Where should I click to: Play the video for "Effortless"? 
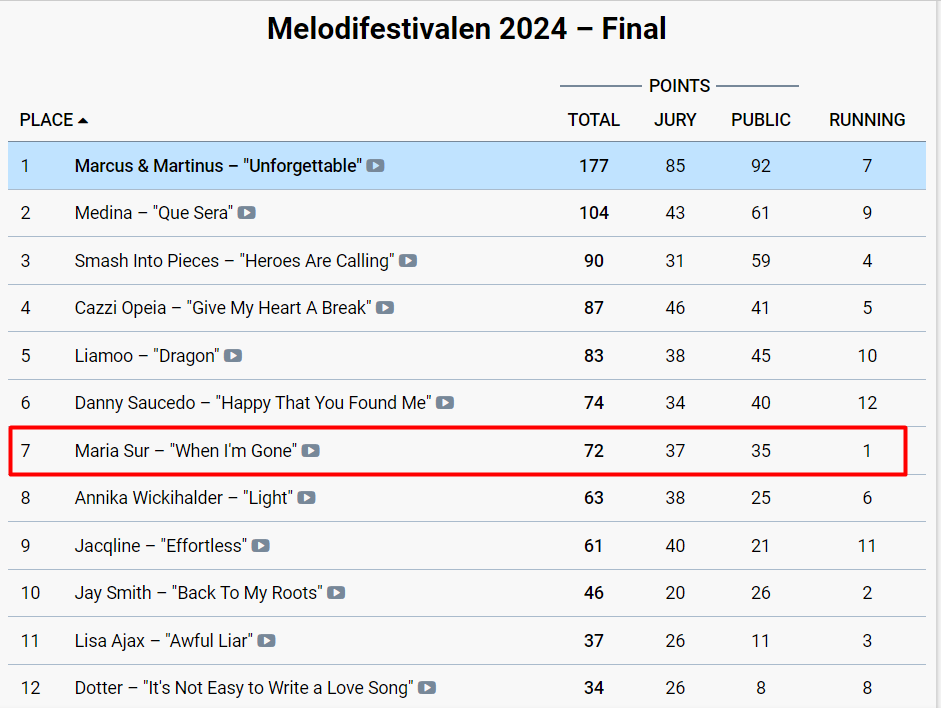click(x=261, y=546)
